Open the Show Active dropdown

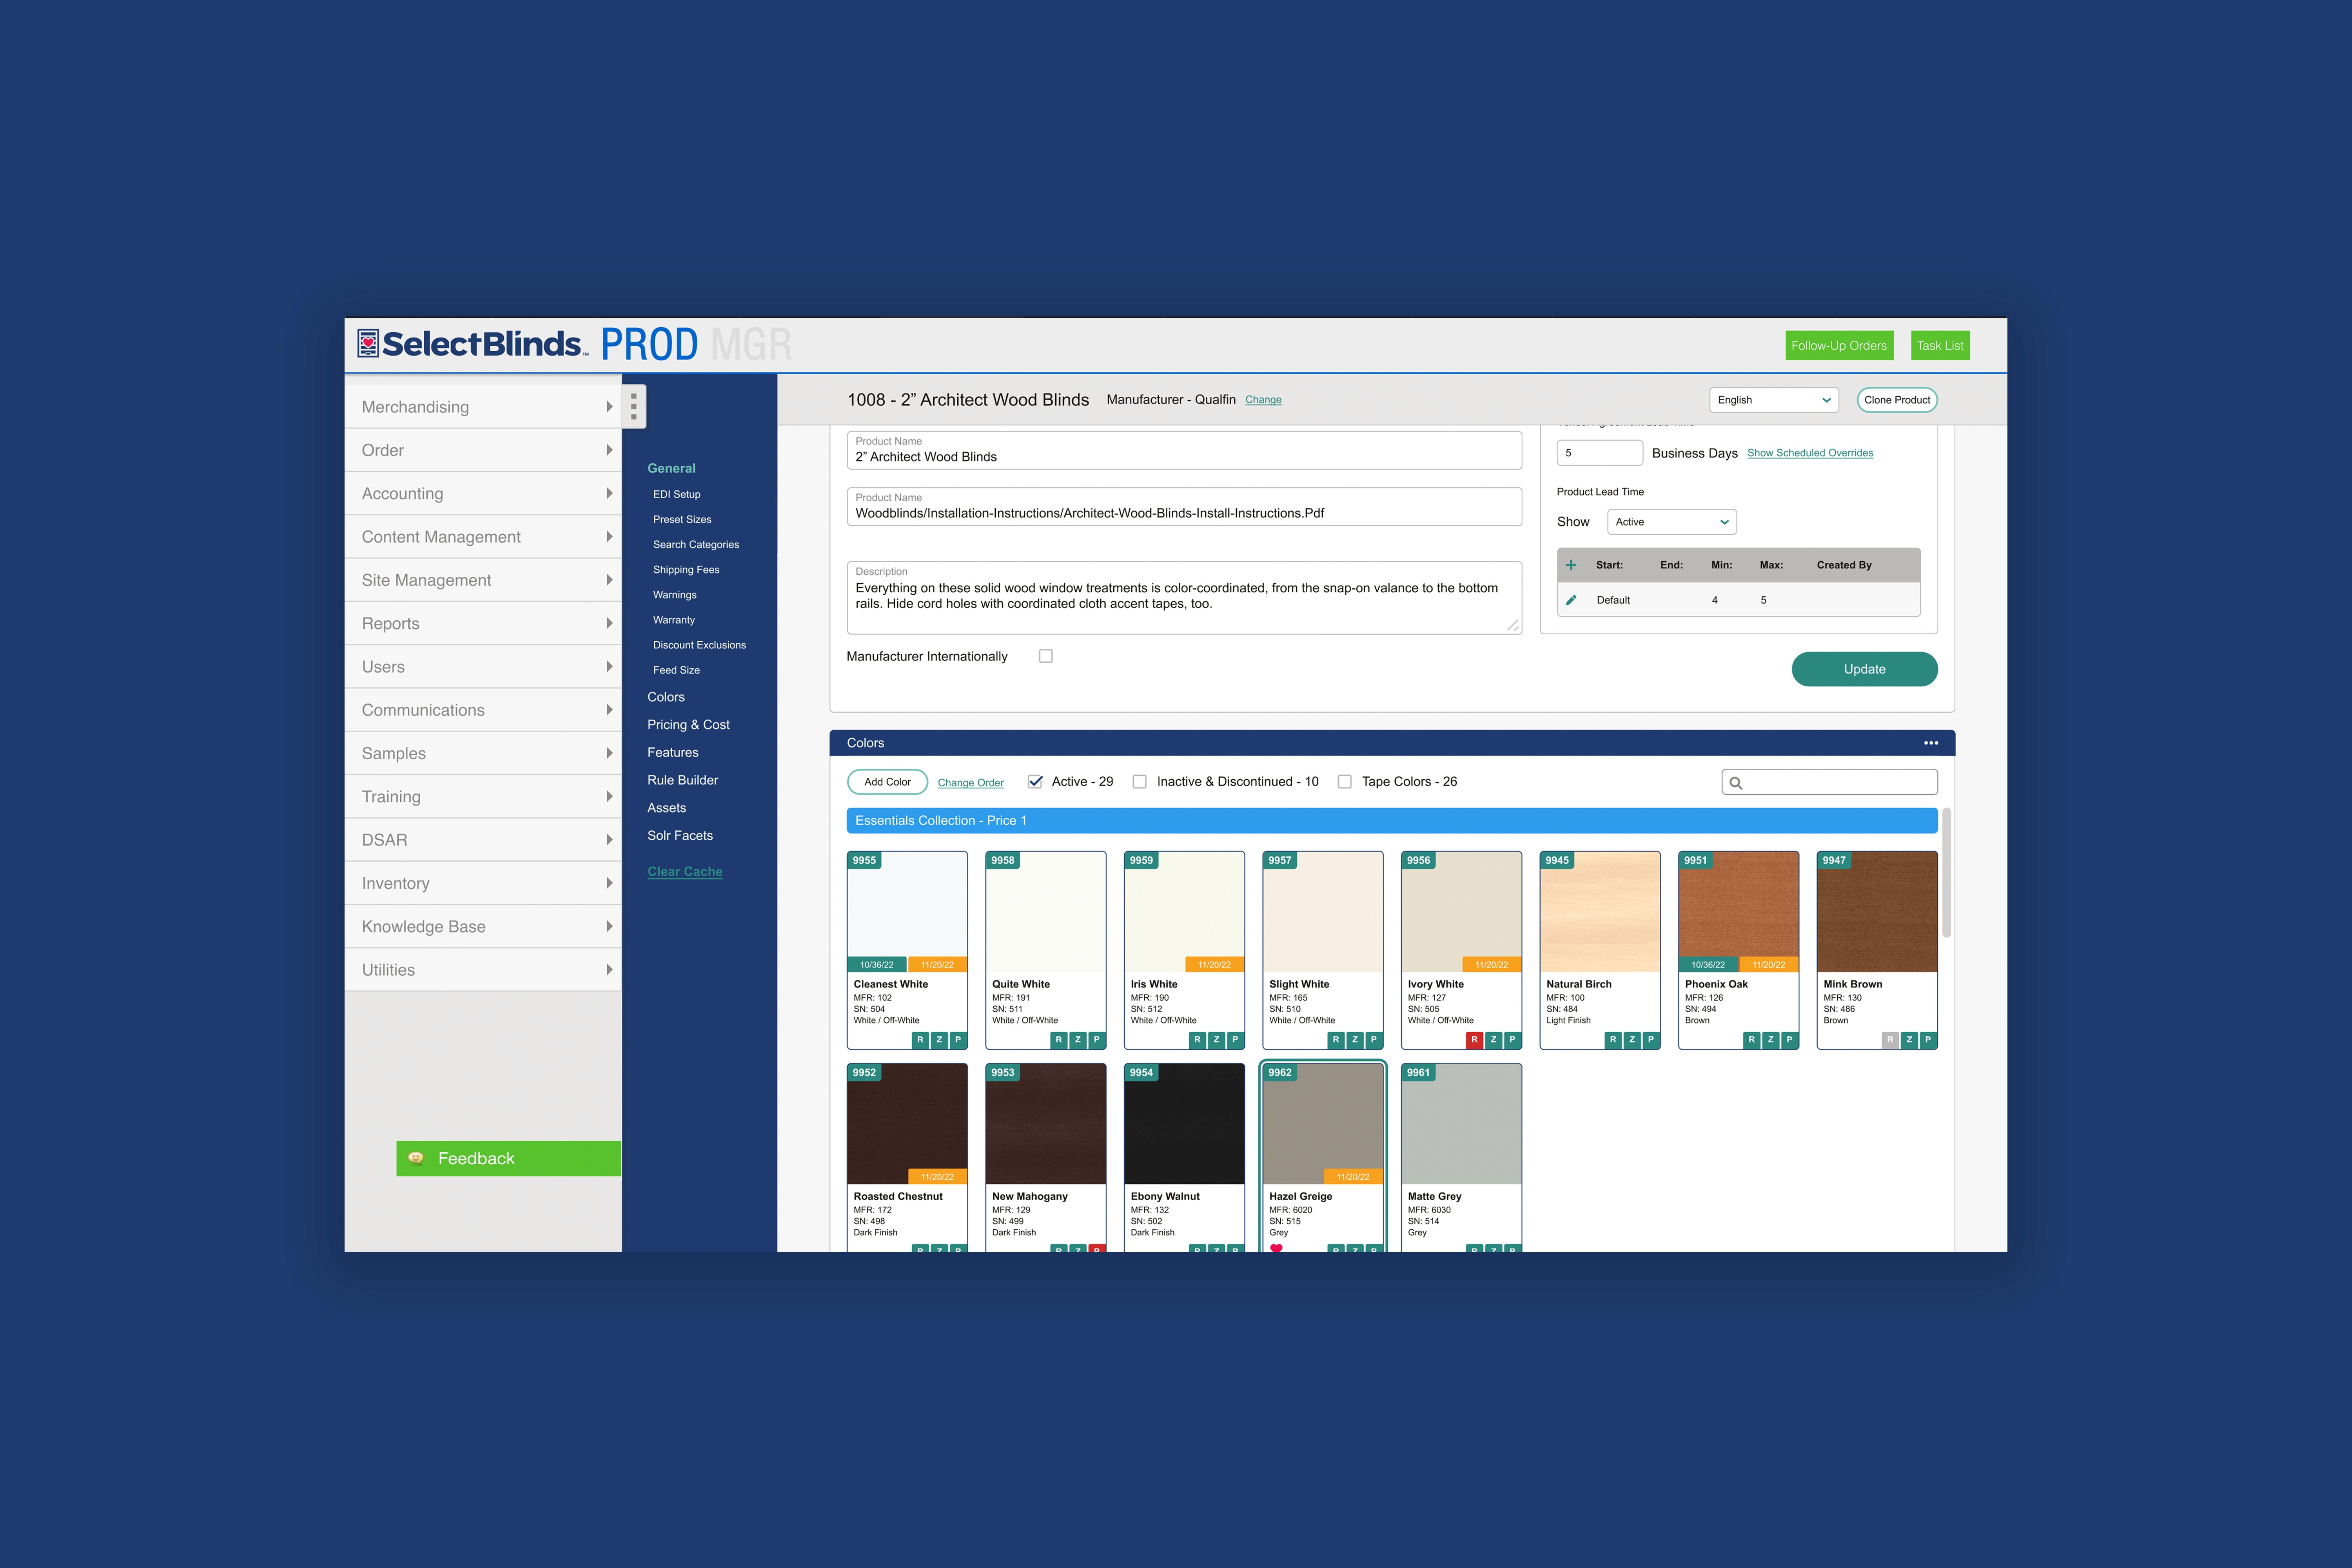pyautogui.click(x=1672, y=522)
